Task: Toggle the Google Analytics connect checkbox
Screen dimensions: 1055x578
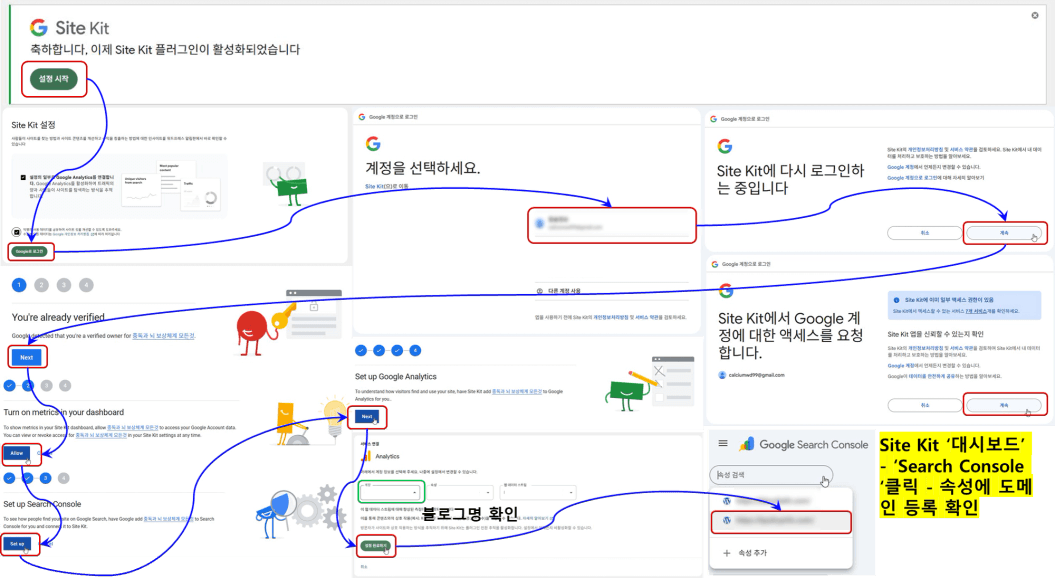Action: point(24,178)
